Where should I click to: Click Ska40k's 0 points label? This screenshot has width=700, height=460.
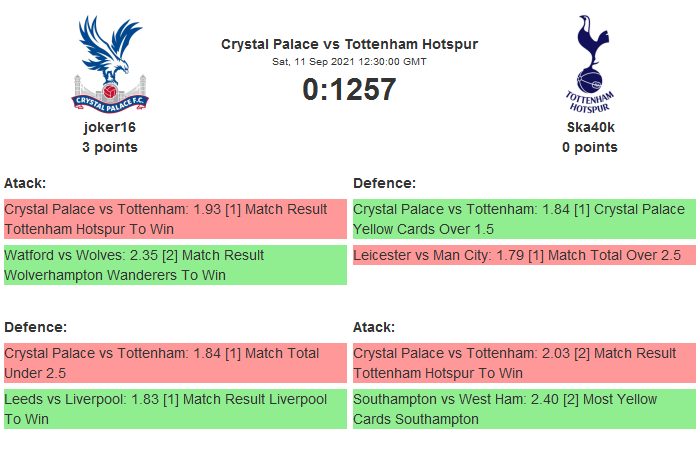tap(589, 147)
